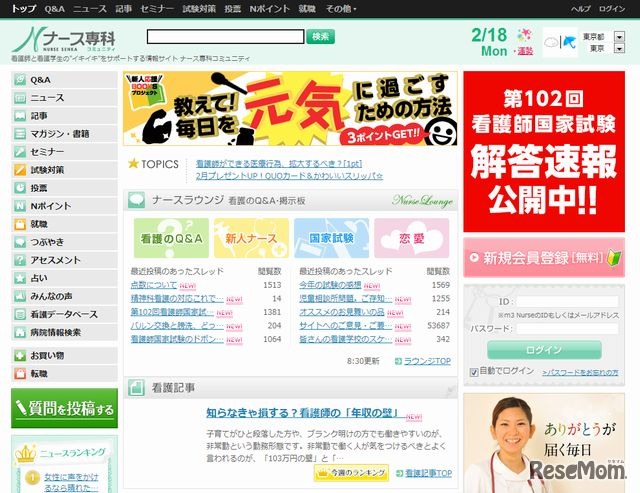
Task: Open the thread with 53687 views
Action: coord(345,326)
